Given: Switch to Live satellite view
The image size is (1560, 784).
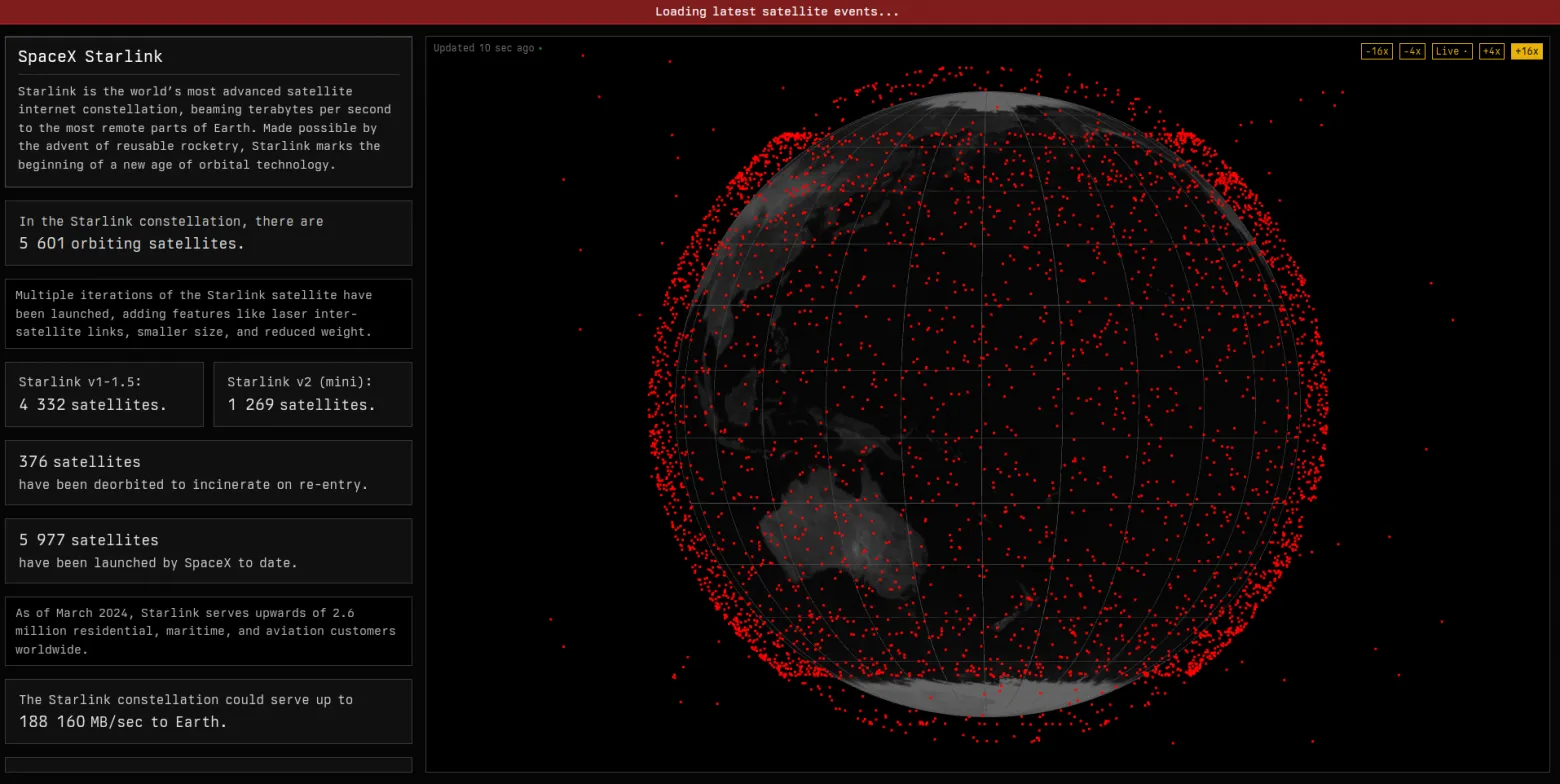Looking at the screenshot, I should [1452, 51].
